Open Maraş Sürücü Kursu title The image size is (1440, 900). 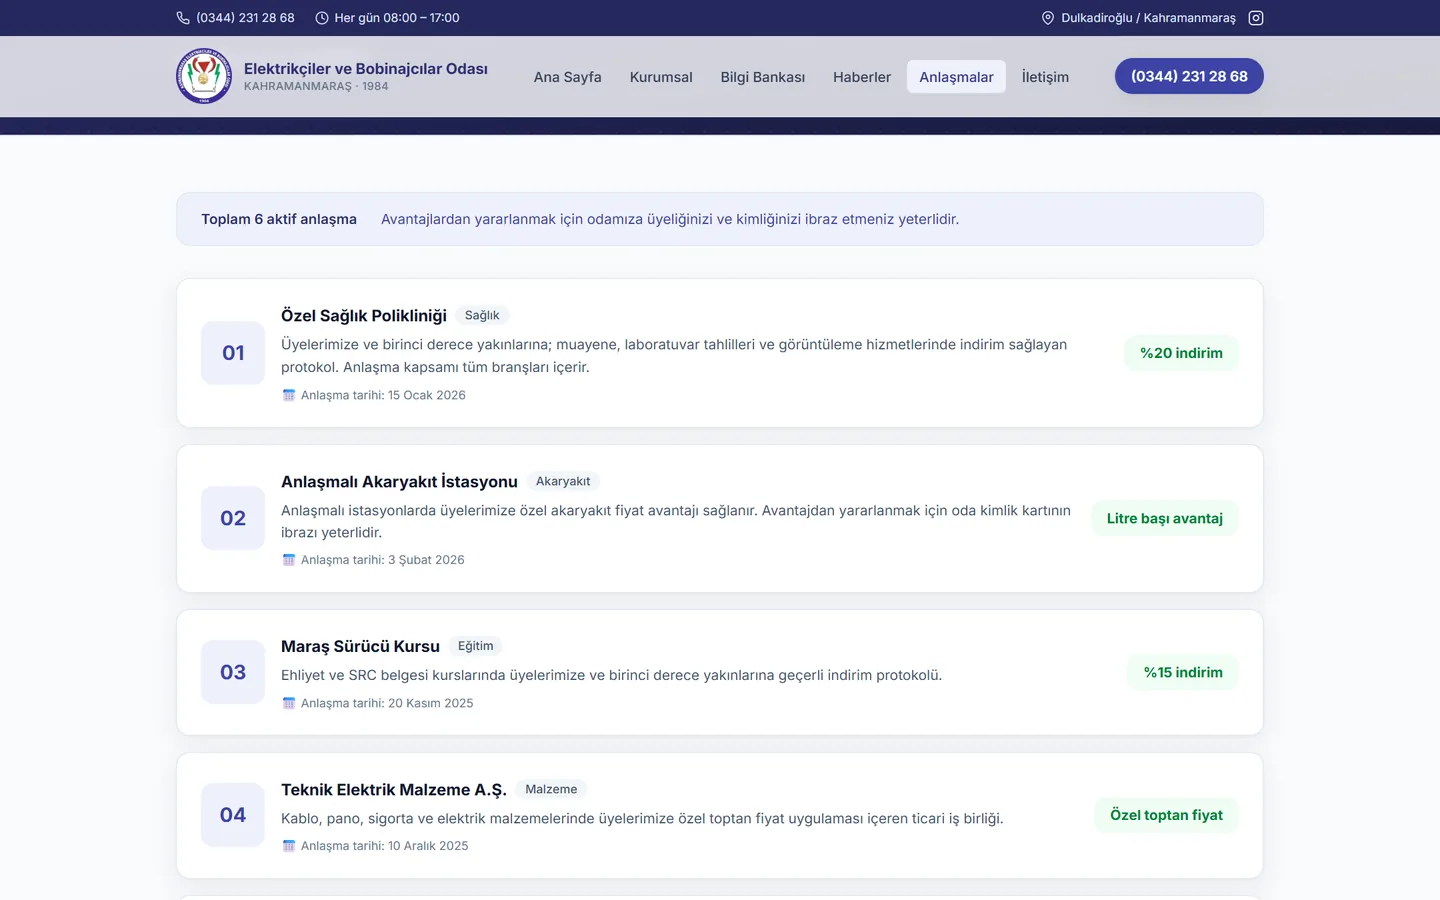(x=360, y=646)
